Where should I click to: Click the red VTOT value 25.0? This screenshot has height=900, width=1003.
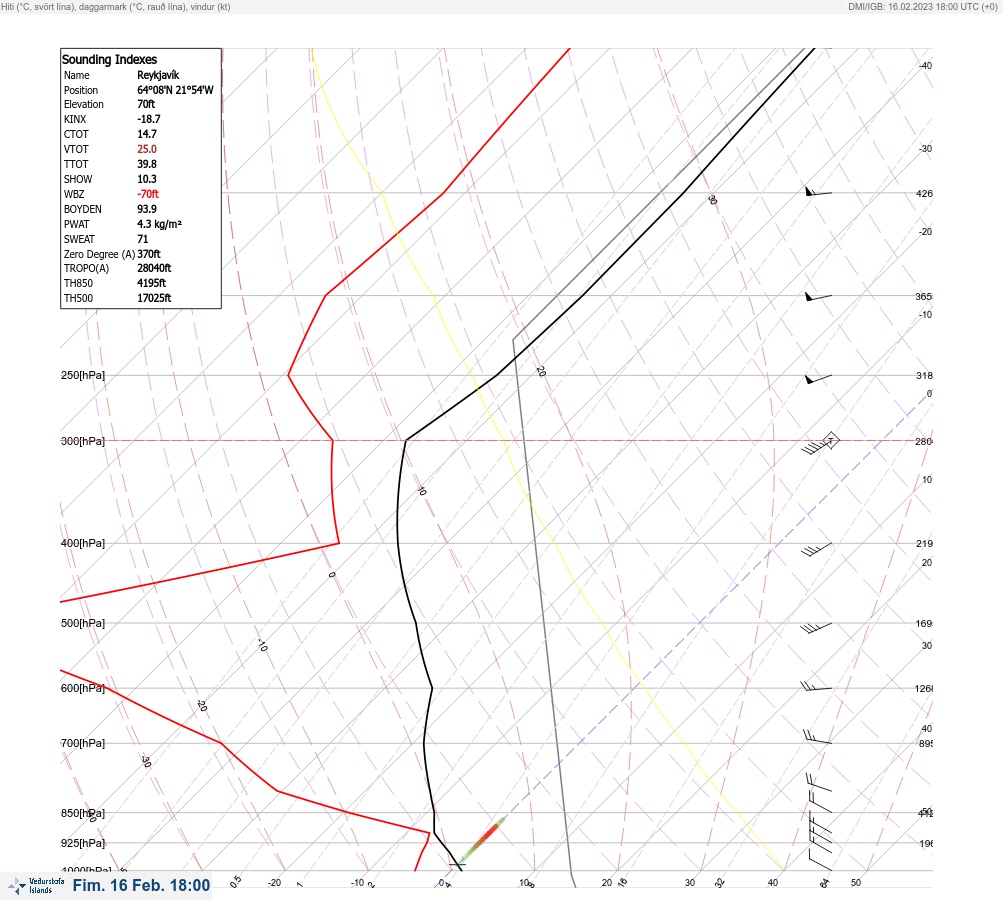[x=146, y=149]
